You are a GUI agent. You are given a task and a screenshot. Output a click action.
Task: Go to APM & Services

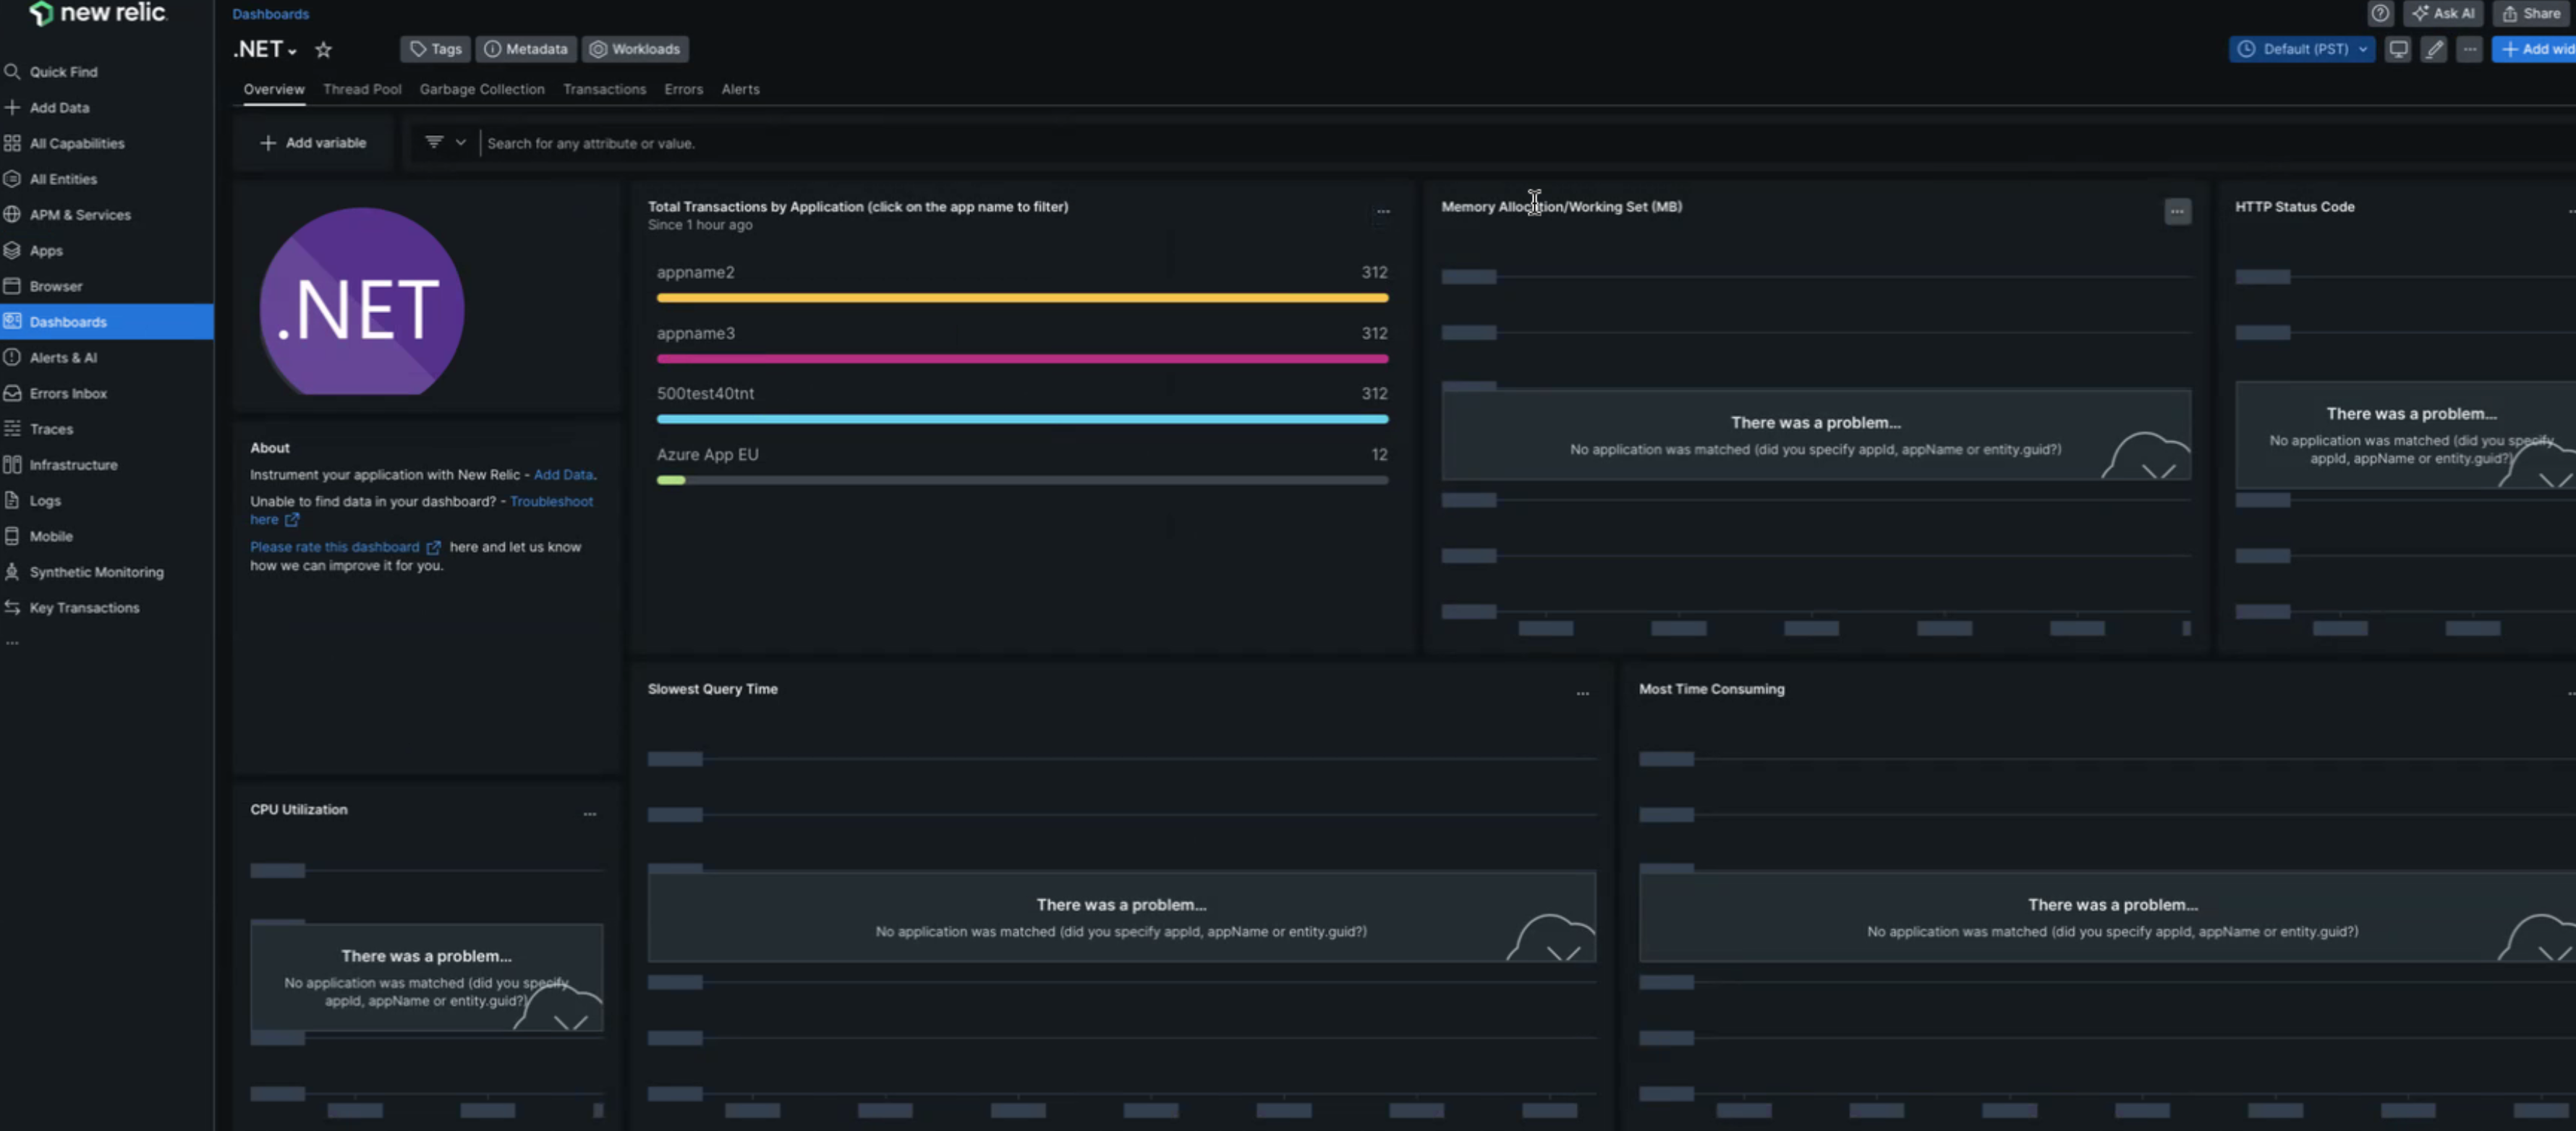(79, 215)
